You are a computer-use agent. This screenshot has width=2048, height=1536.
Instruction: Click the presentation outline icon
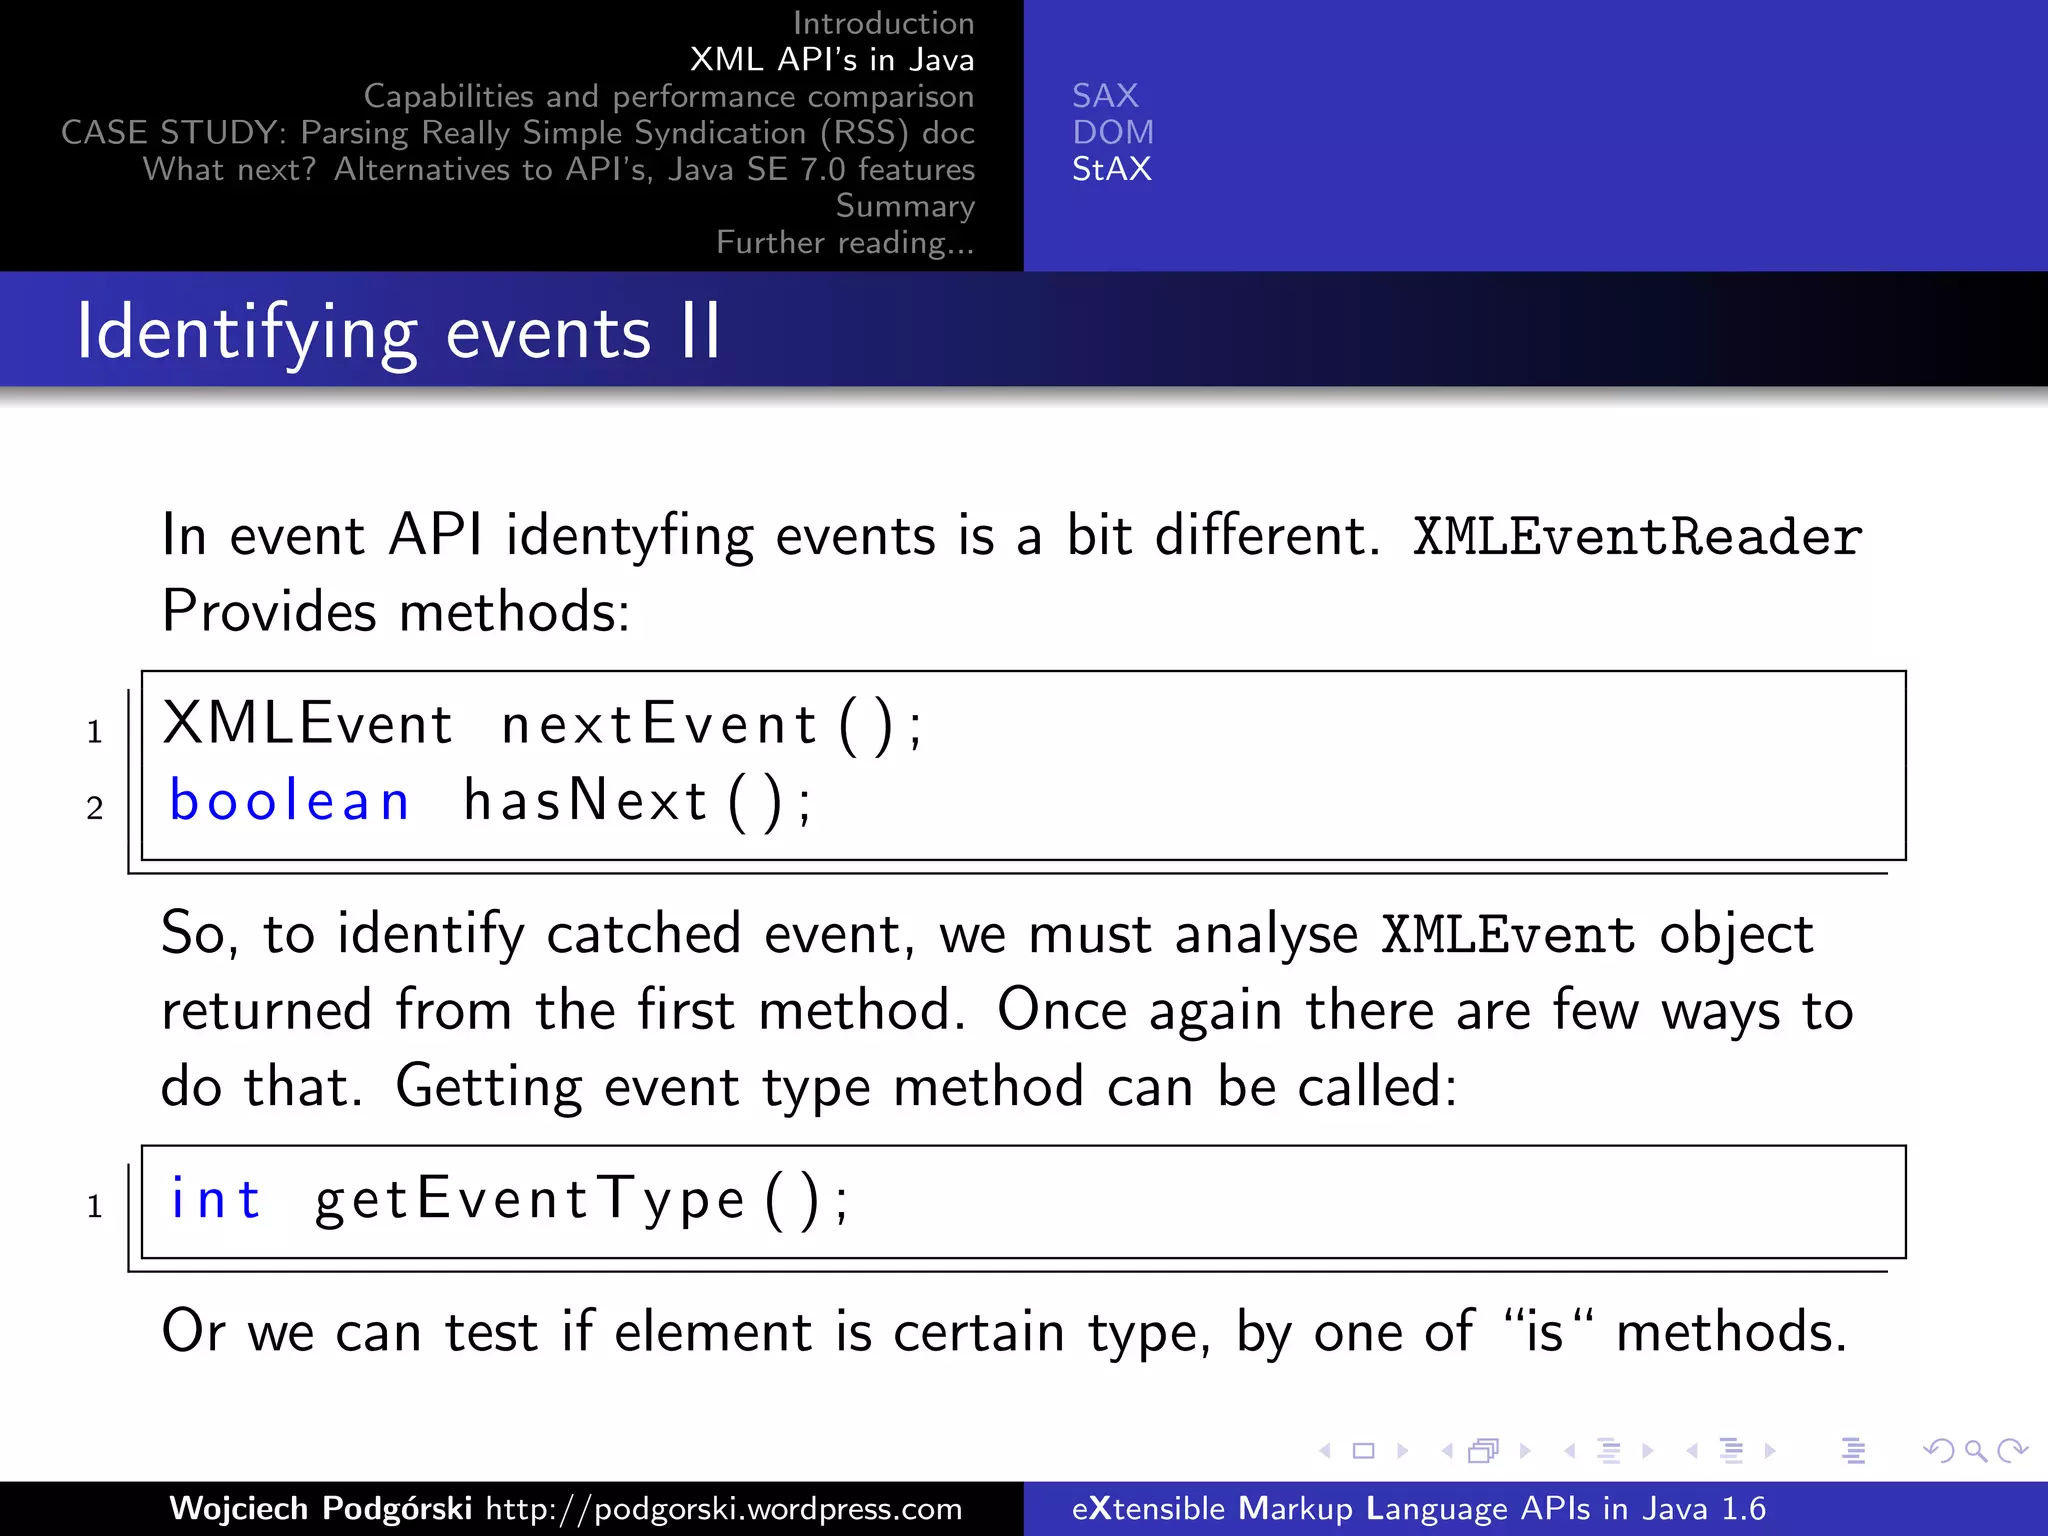[x=1854, y=1451]
